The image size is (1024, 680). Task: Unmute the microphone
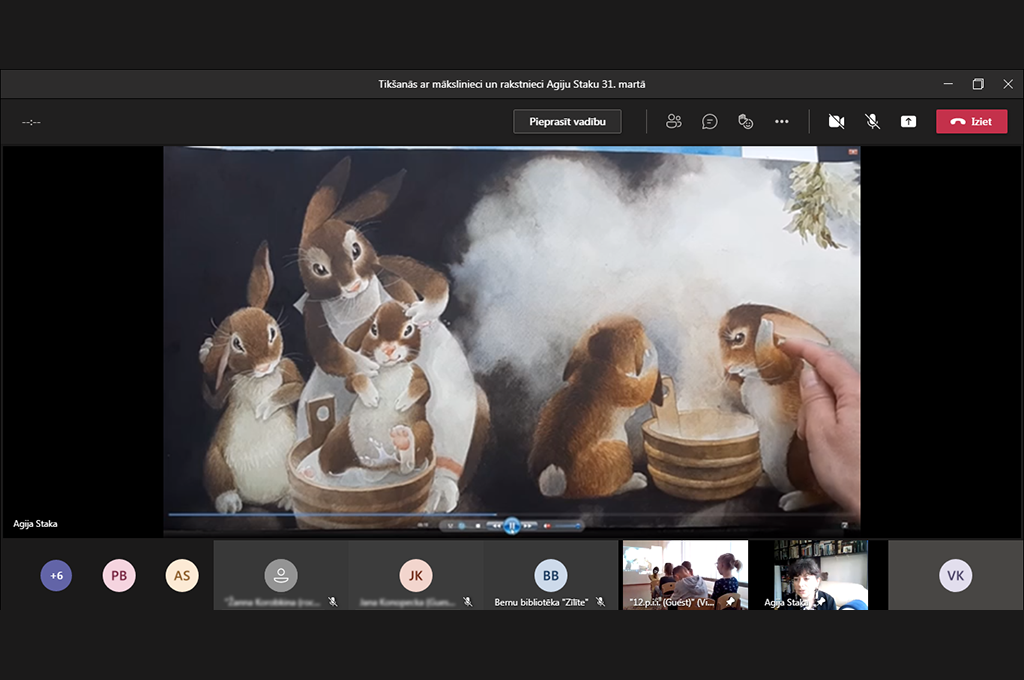[872, 121]
